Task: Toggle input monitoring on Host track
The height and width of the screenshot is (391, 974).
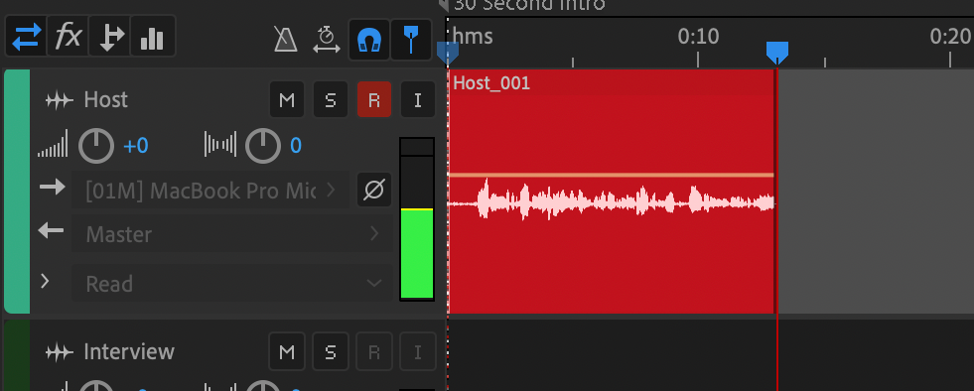Action: [417, 99]
